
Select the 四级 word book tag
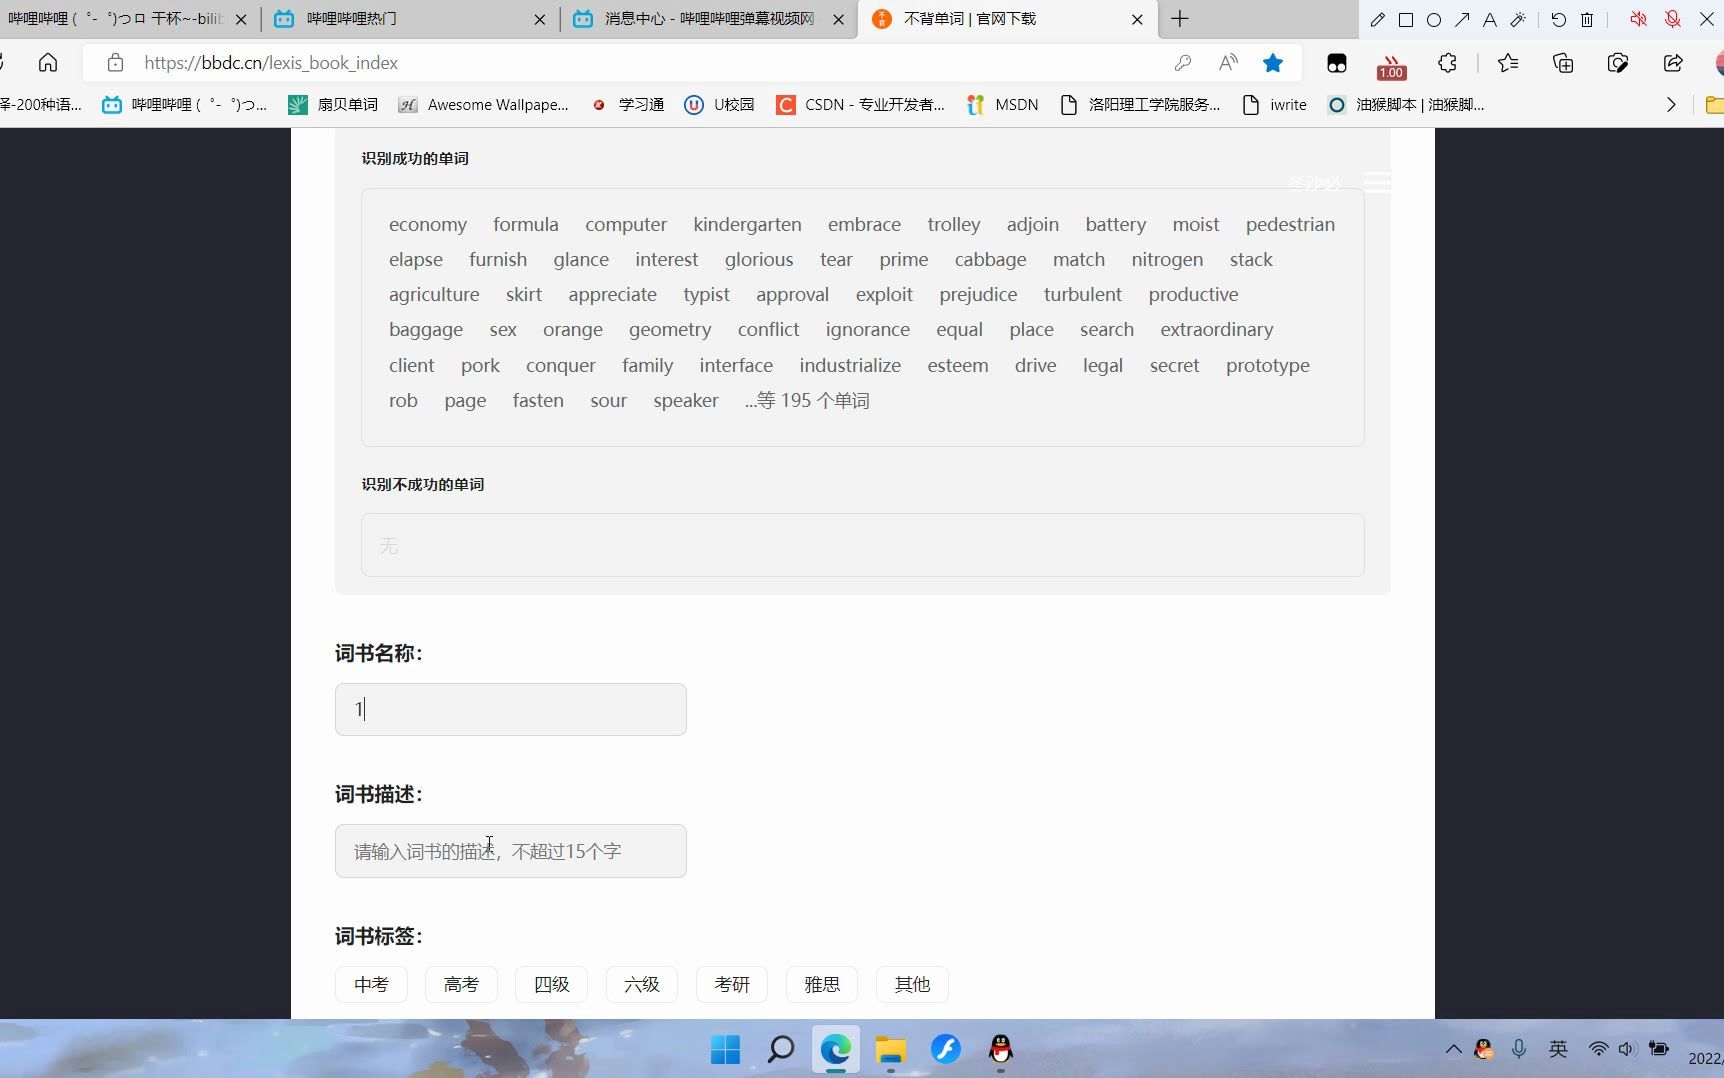550,984
